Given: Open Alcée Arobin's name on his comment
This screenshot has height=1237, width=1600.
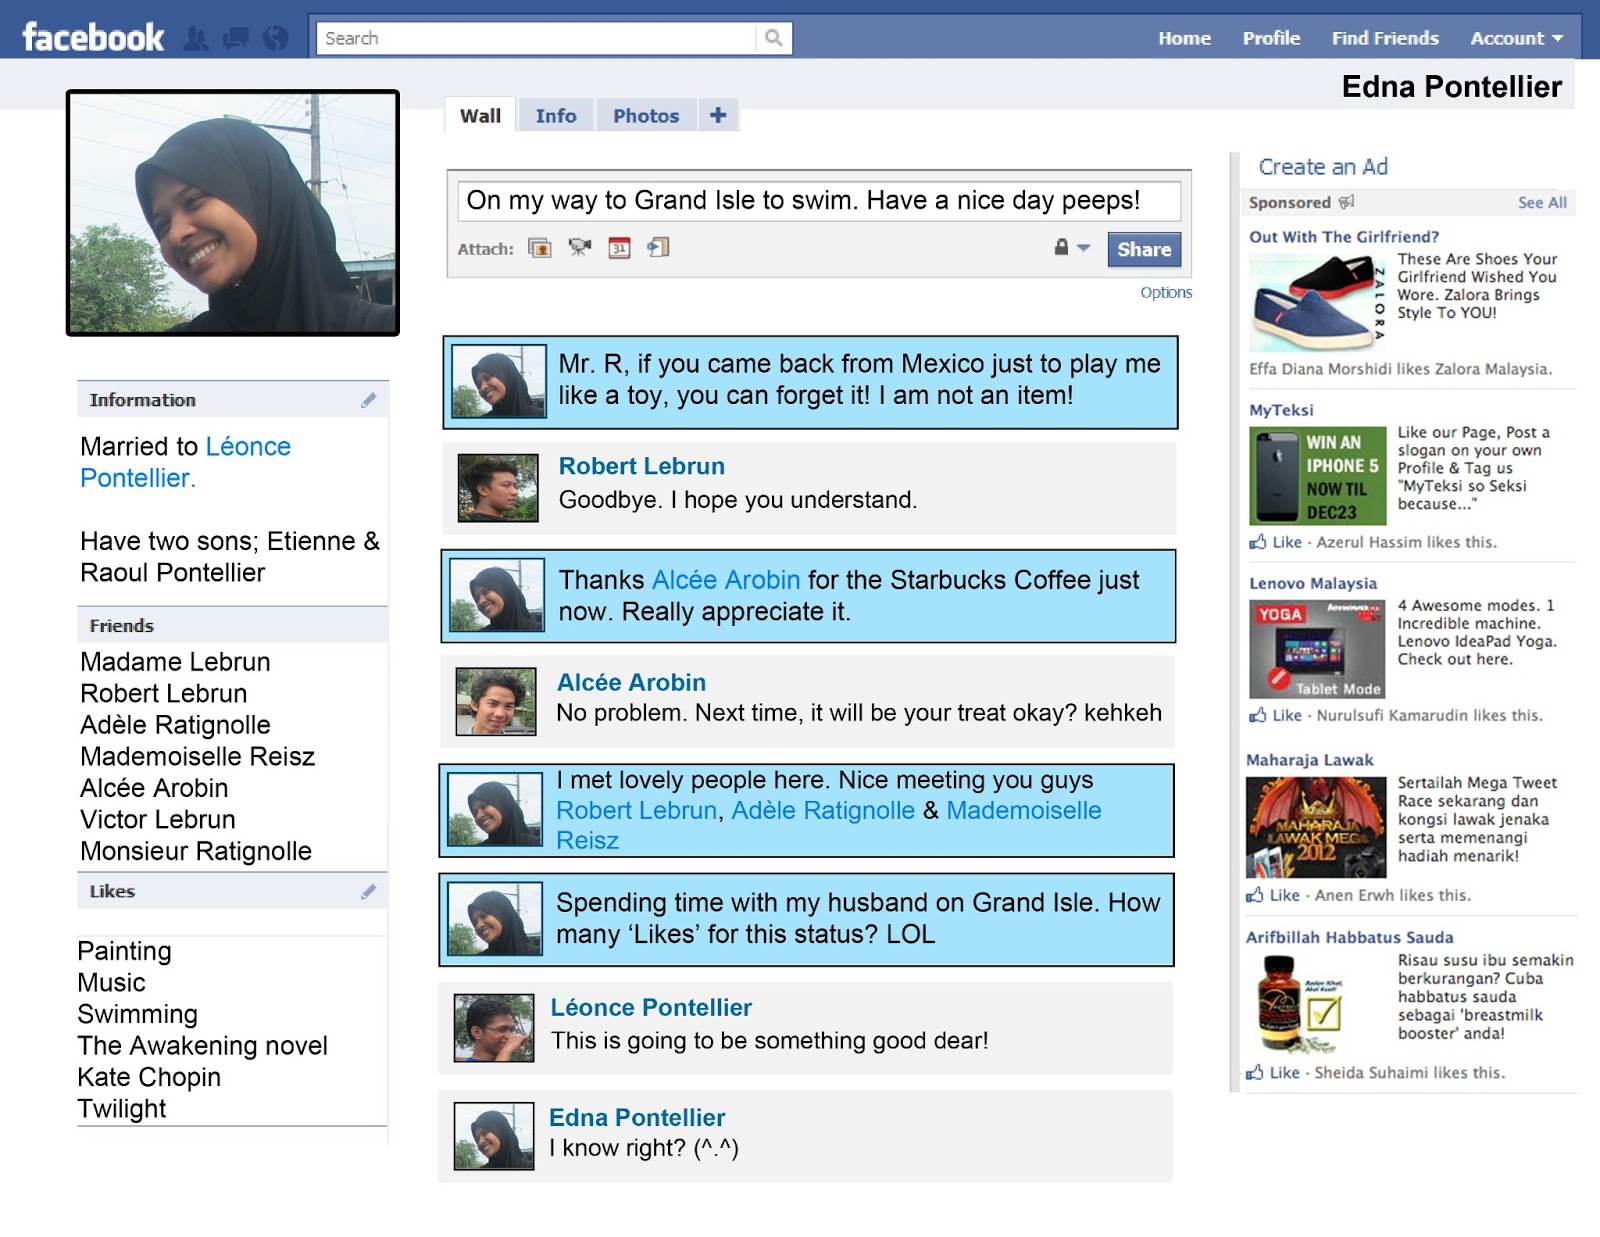Looking at the screenshot, I should [x=631, y=682].
